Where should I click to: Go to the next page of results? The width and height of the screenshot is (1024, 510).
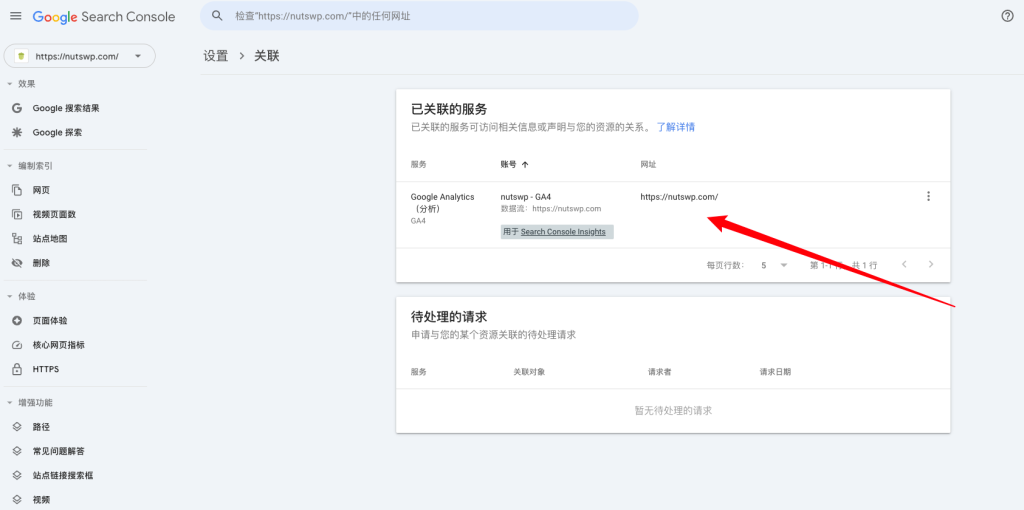(931, 264)
